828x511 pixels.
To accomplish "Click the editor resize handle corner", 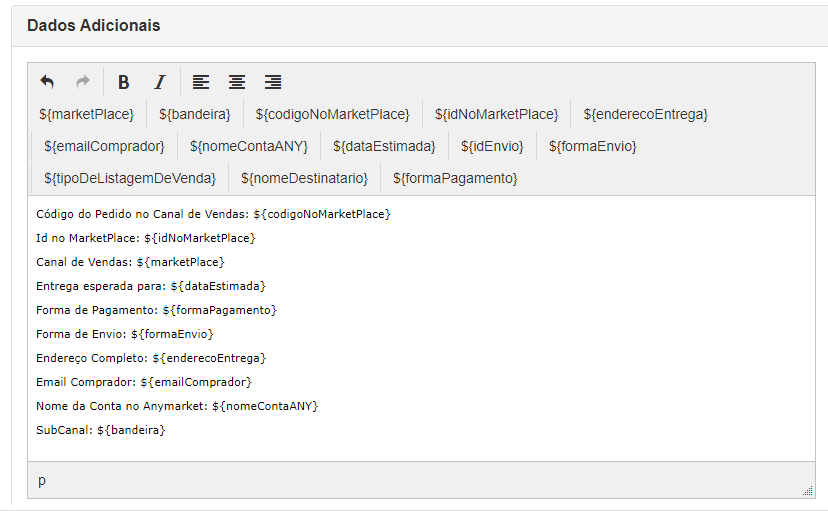I will 807,490.
